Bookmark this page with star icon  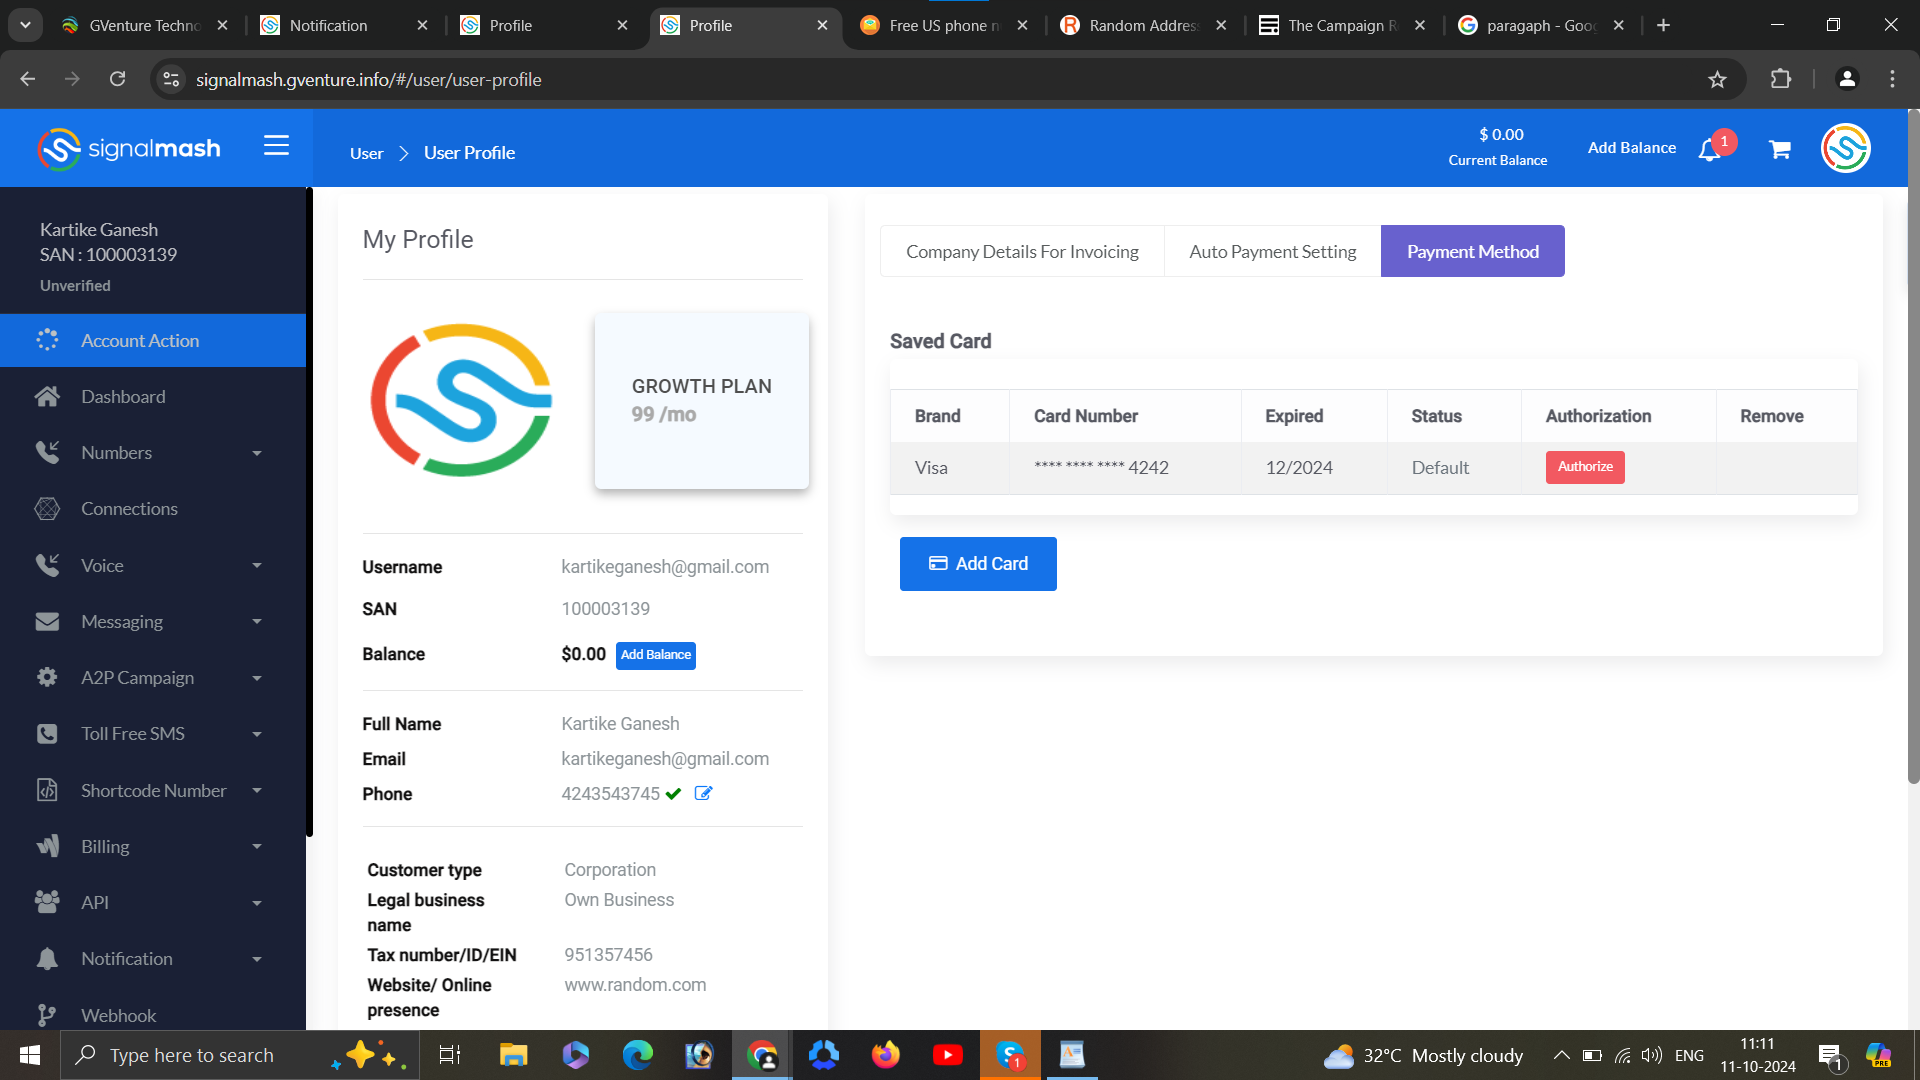(1717, 80)
